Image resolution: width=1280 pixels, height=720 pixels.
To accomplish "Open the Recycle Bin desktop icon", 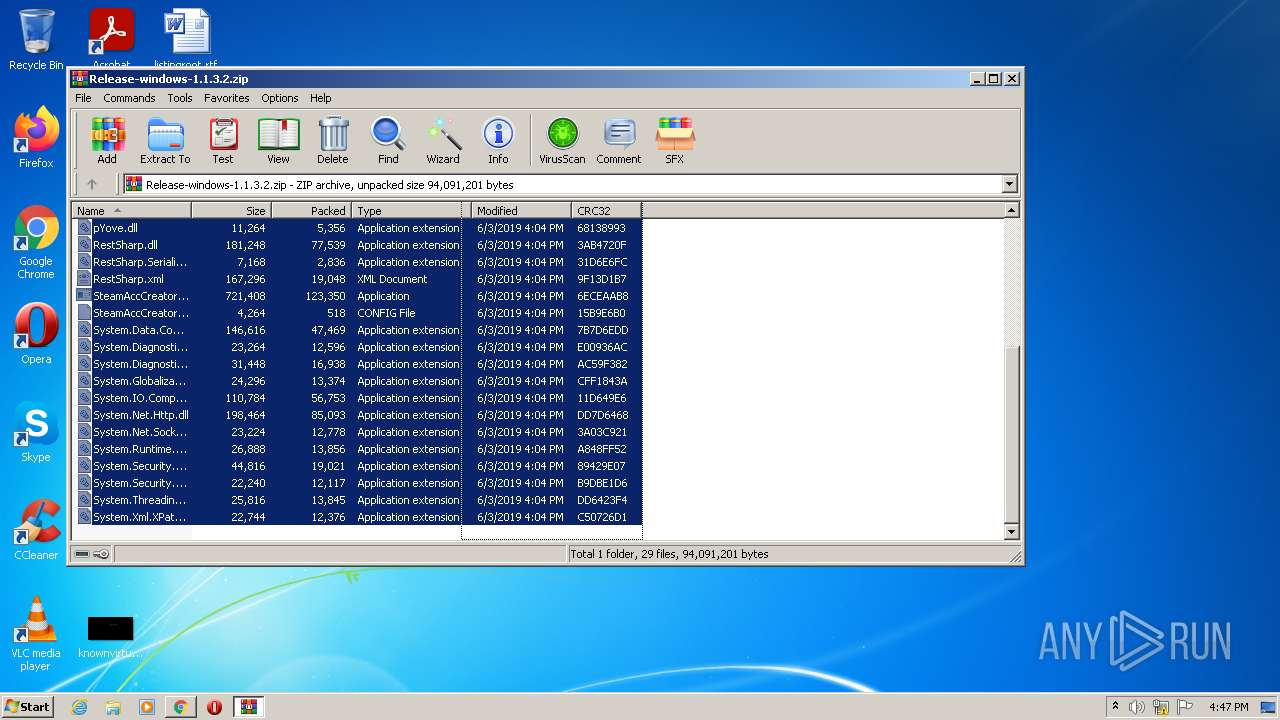I will point(36,40).
